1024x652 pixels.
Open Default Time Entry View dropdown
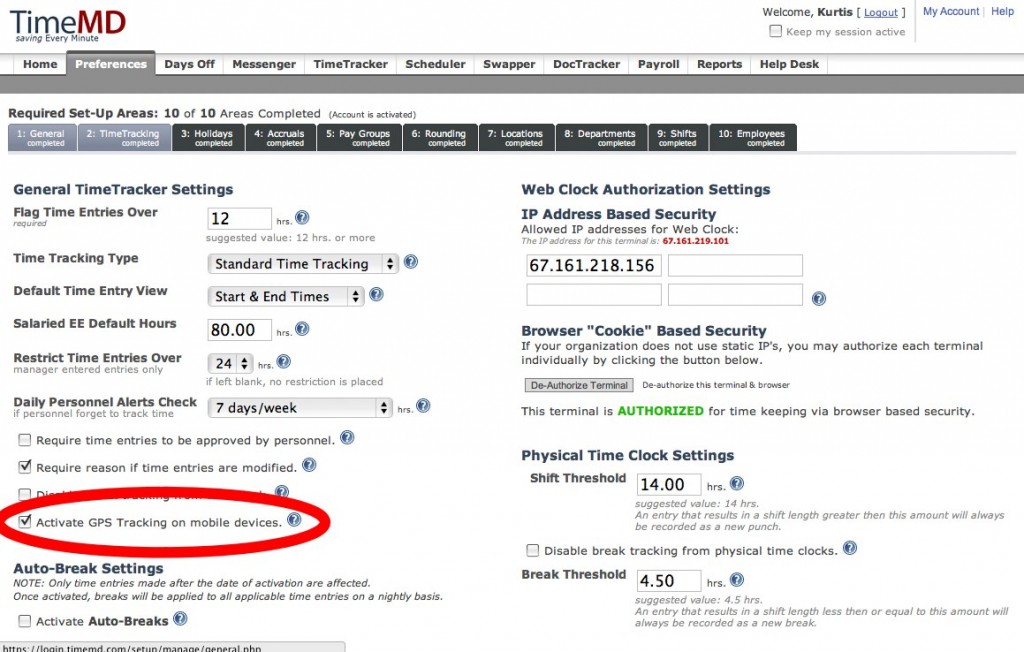[285, 297]
